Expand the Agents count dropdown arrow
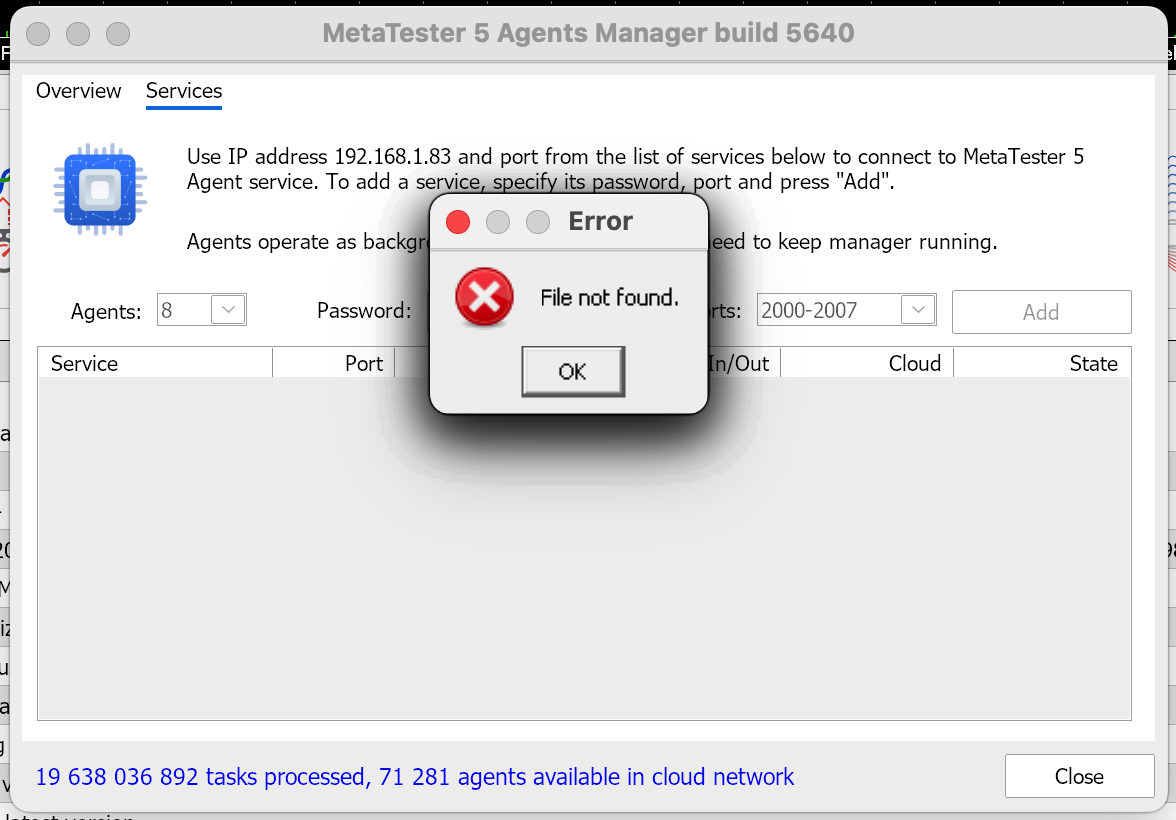1176x820 pixels. tap(229, 310)
